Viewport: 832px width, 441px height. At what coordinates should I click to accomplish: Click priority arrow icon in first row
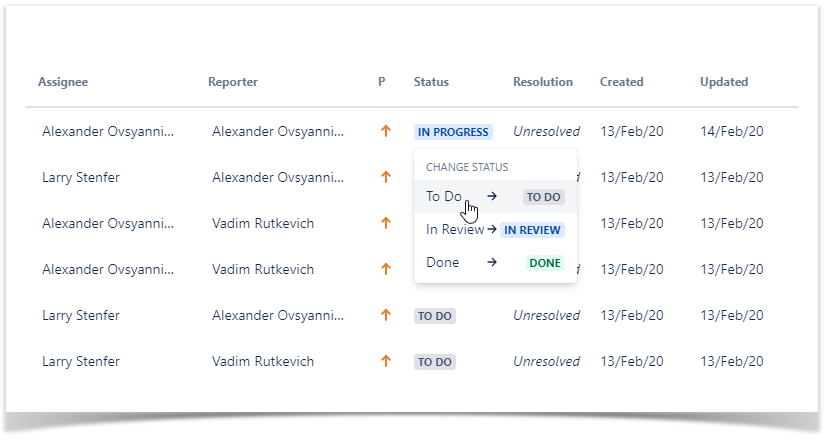(x=385, y=131)
